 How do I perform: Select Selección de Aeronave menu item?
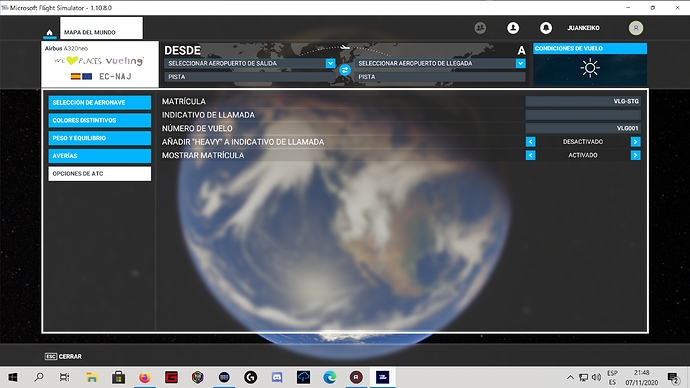(99, 102)
